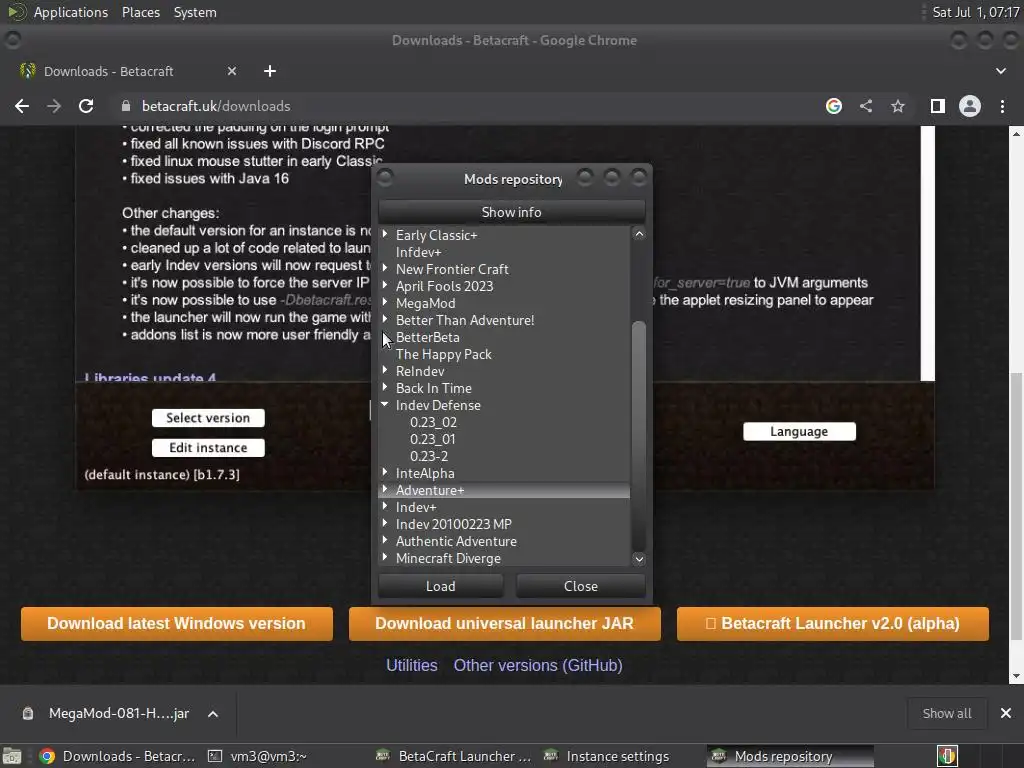Open clock Sat Jul 1, 07:17
The height and width of the screenshot is (768, 1024).
976,12
